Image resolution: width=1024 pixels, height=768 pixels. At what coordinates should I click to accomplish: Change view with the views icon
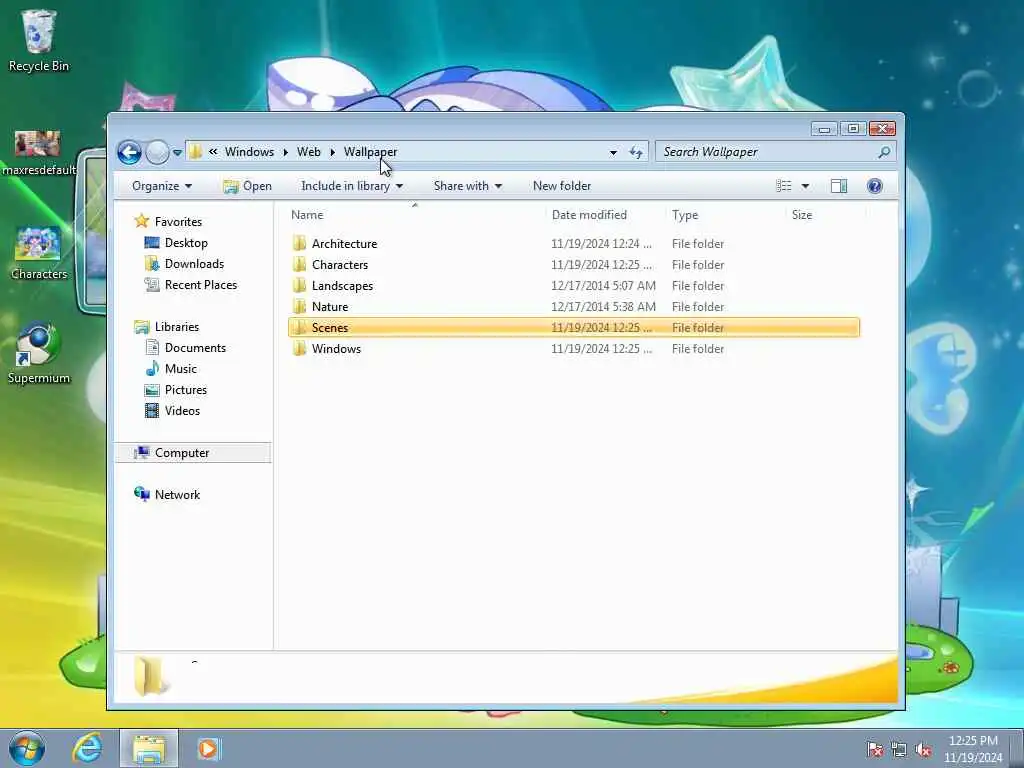pos(784,186)
